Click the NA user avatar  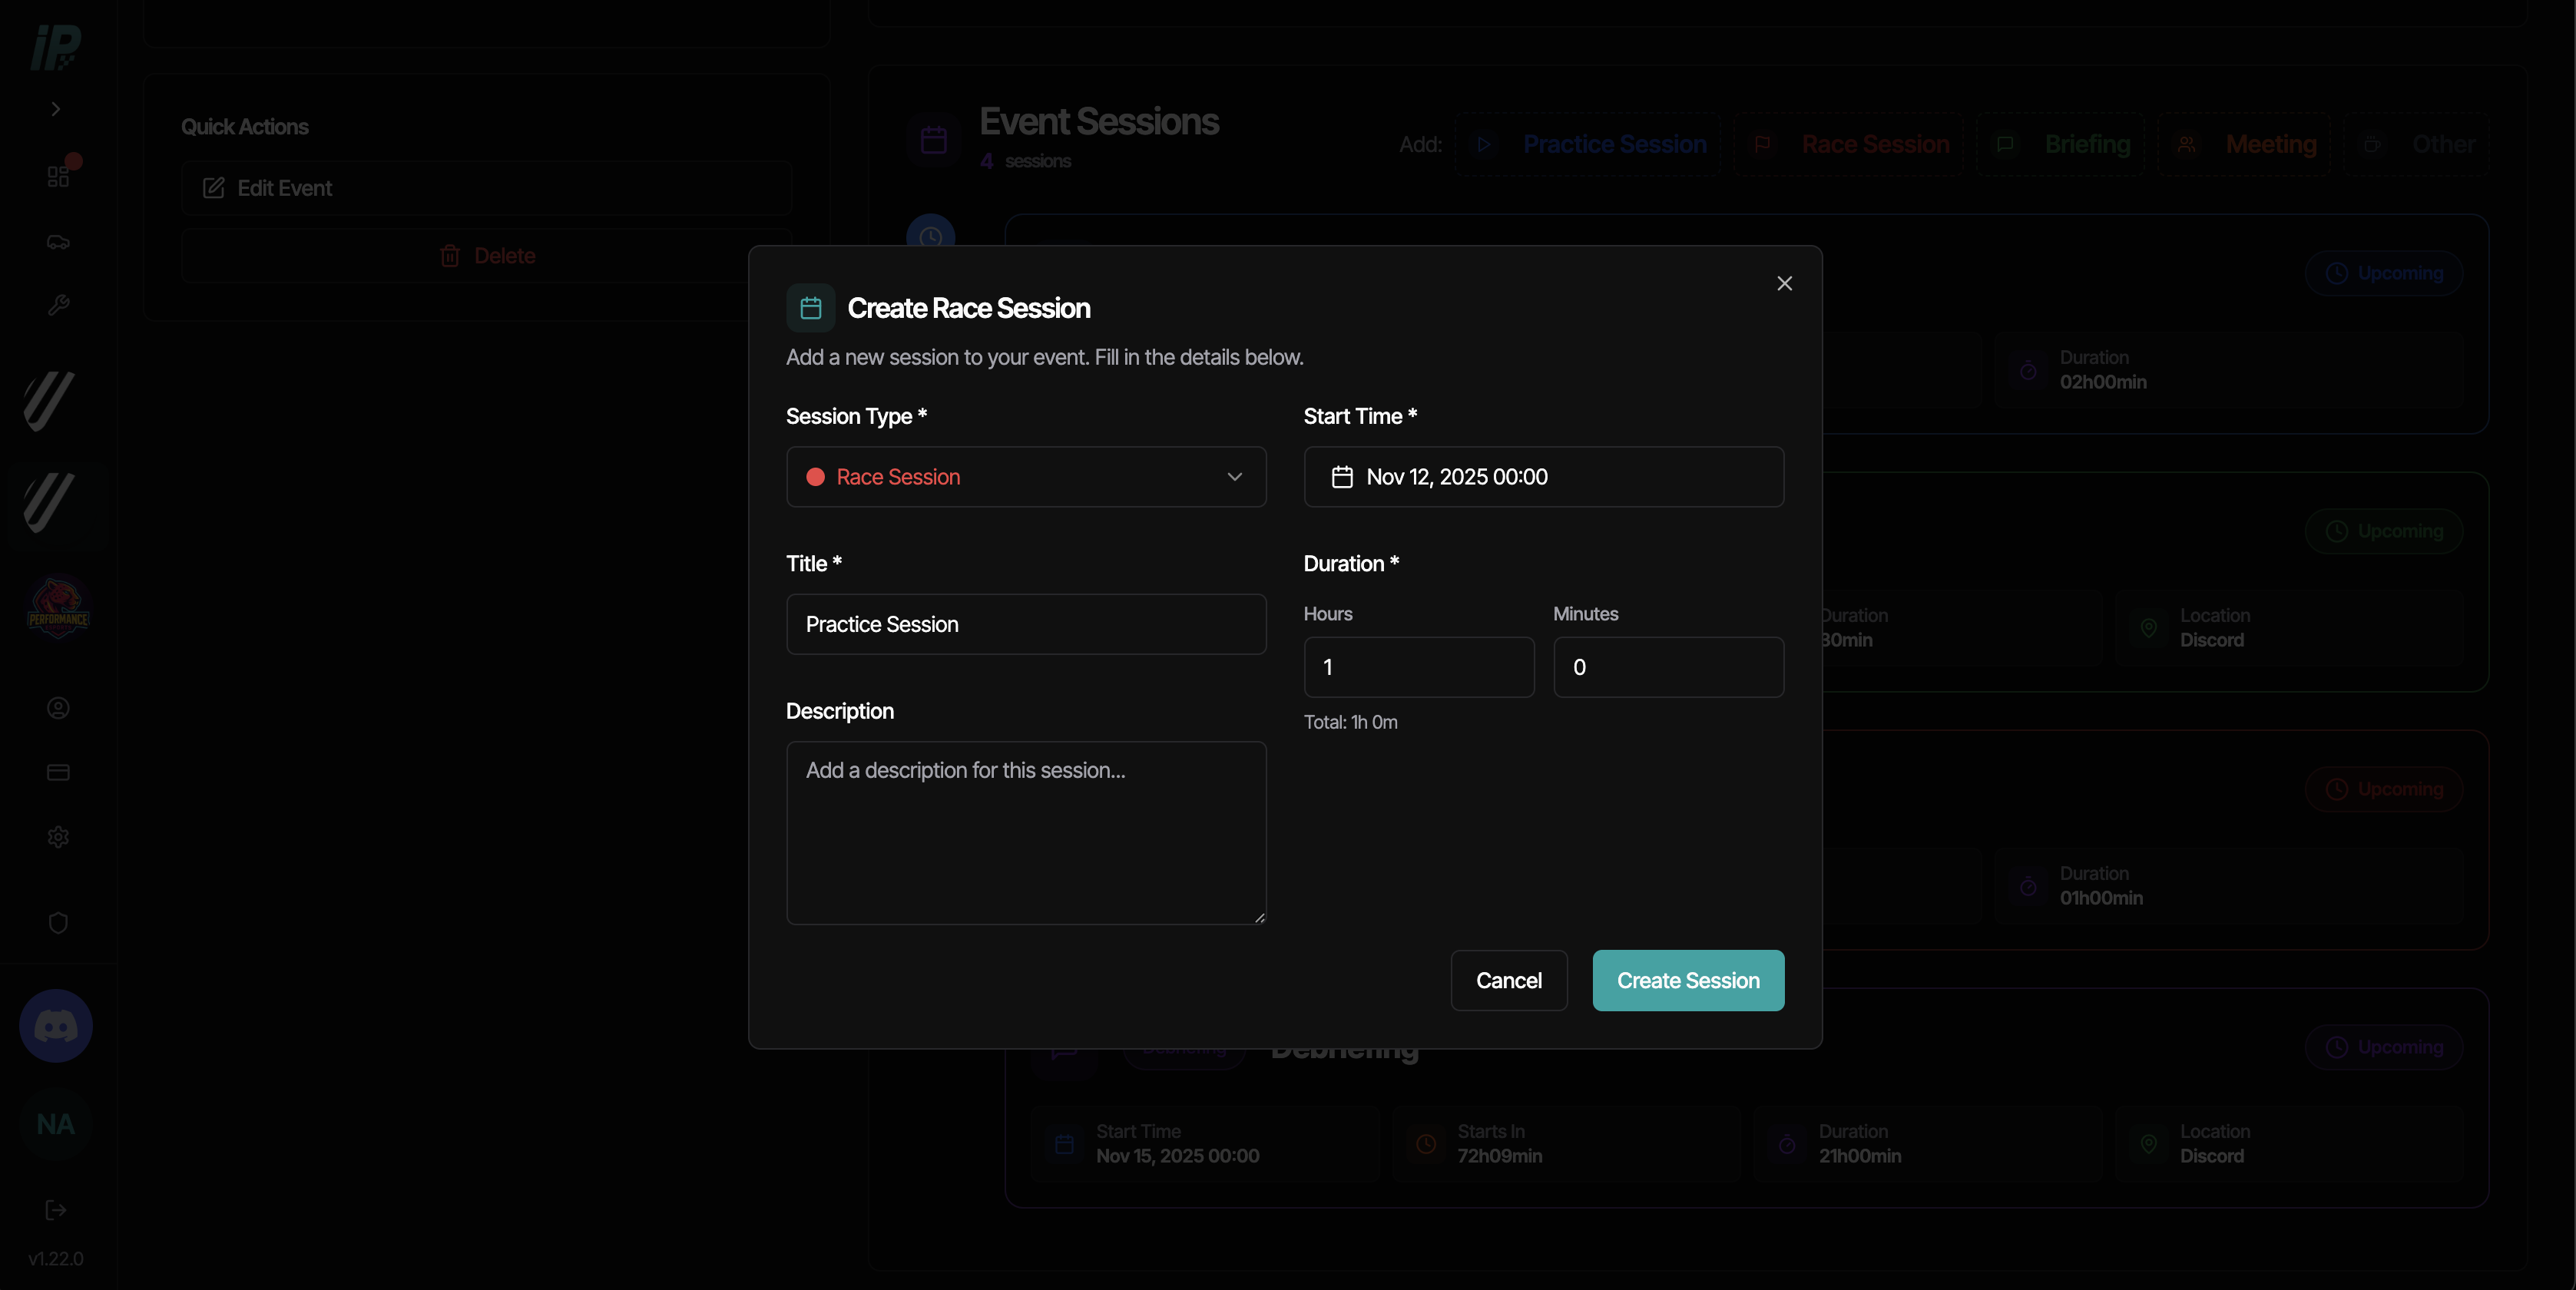[56, 1124]
